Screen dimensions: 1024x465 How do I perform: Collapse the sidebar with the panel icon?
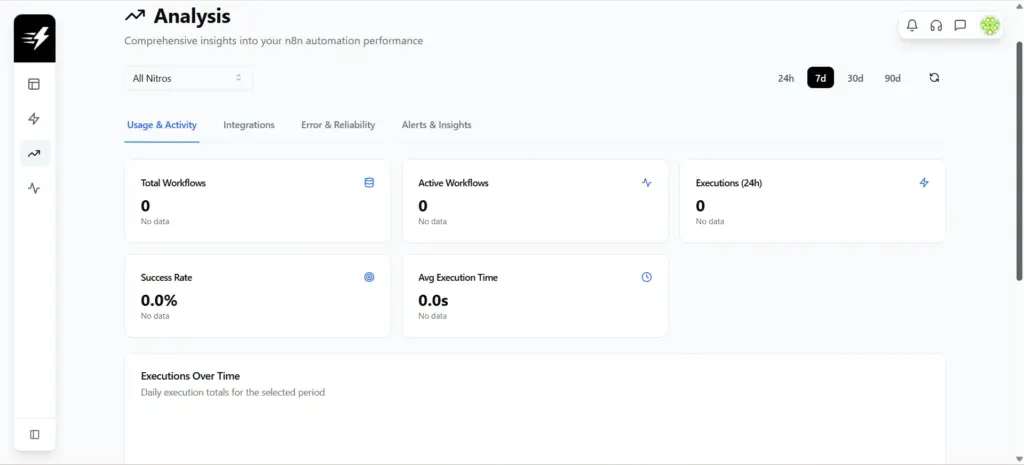(x=35, y=434)
